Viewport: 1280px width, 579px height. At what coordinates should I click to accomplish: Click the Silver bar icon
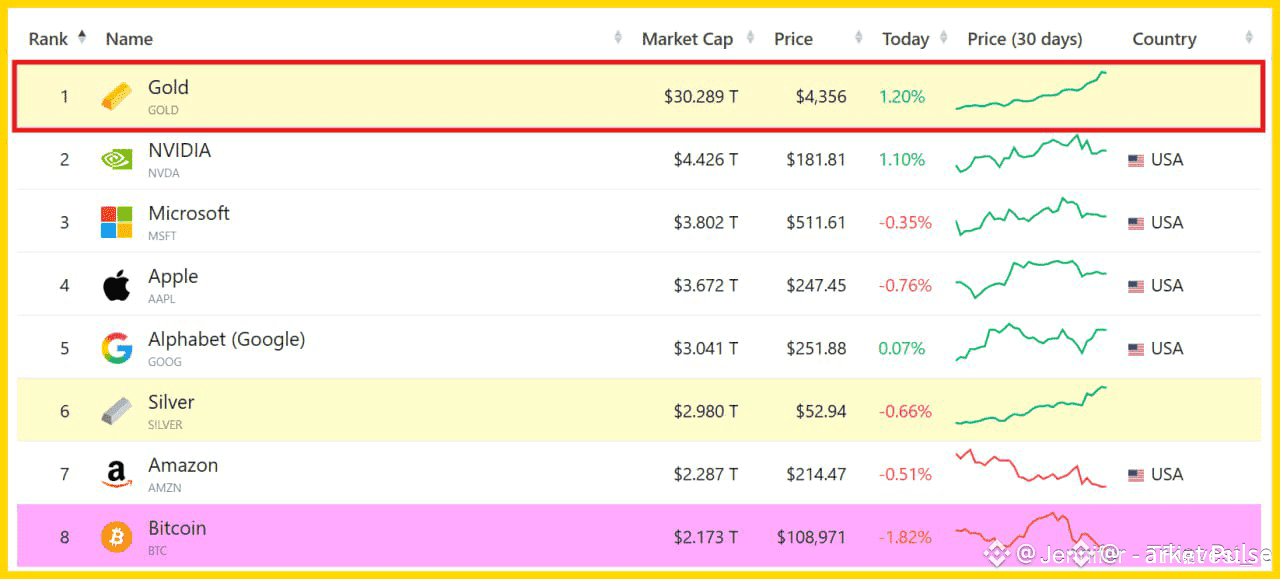tap(116, 411)
